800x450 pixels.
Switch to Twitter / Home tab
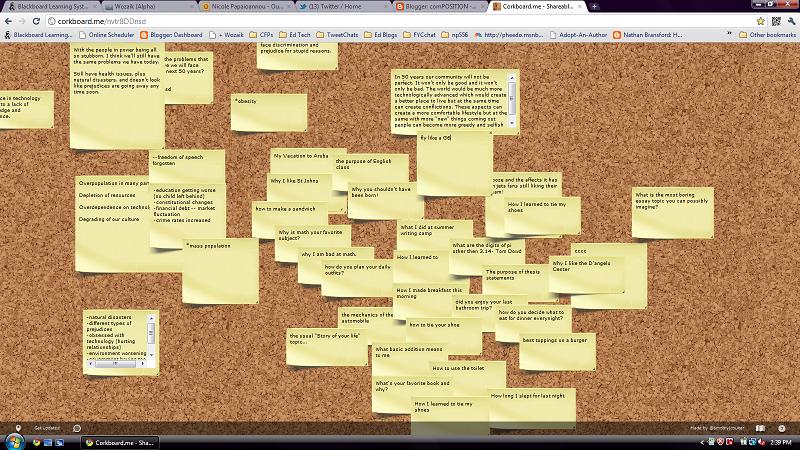click(x=343, y=7)
